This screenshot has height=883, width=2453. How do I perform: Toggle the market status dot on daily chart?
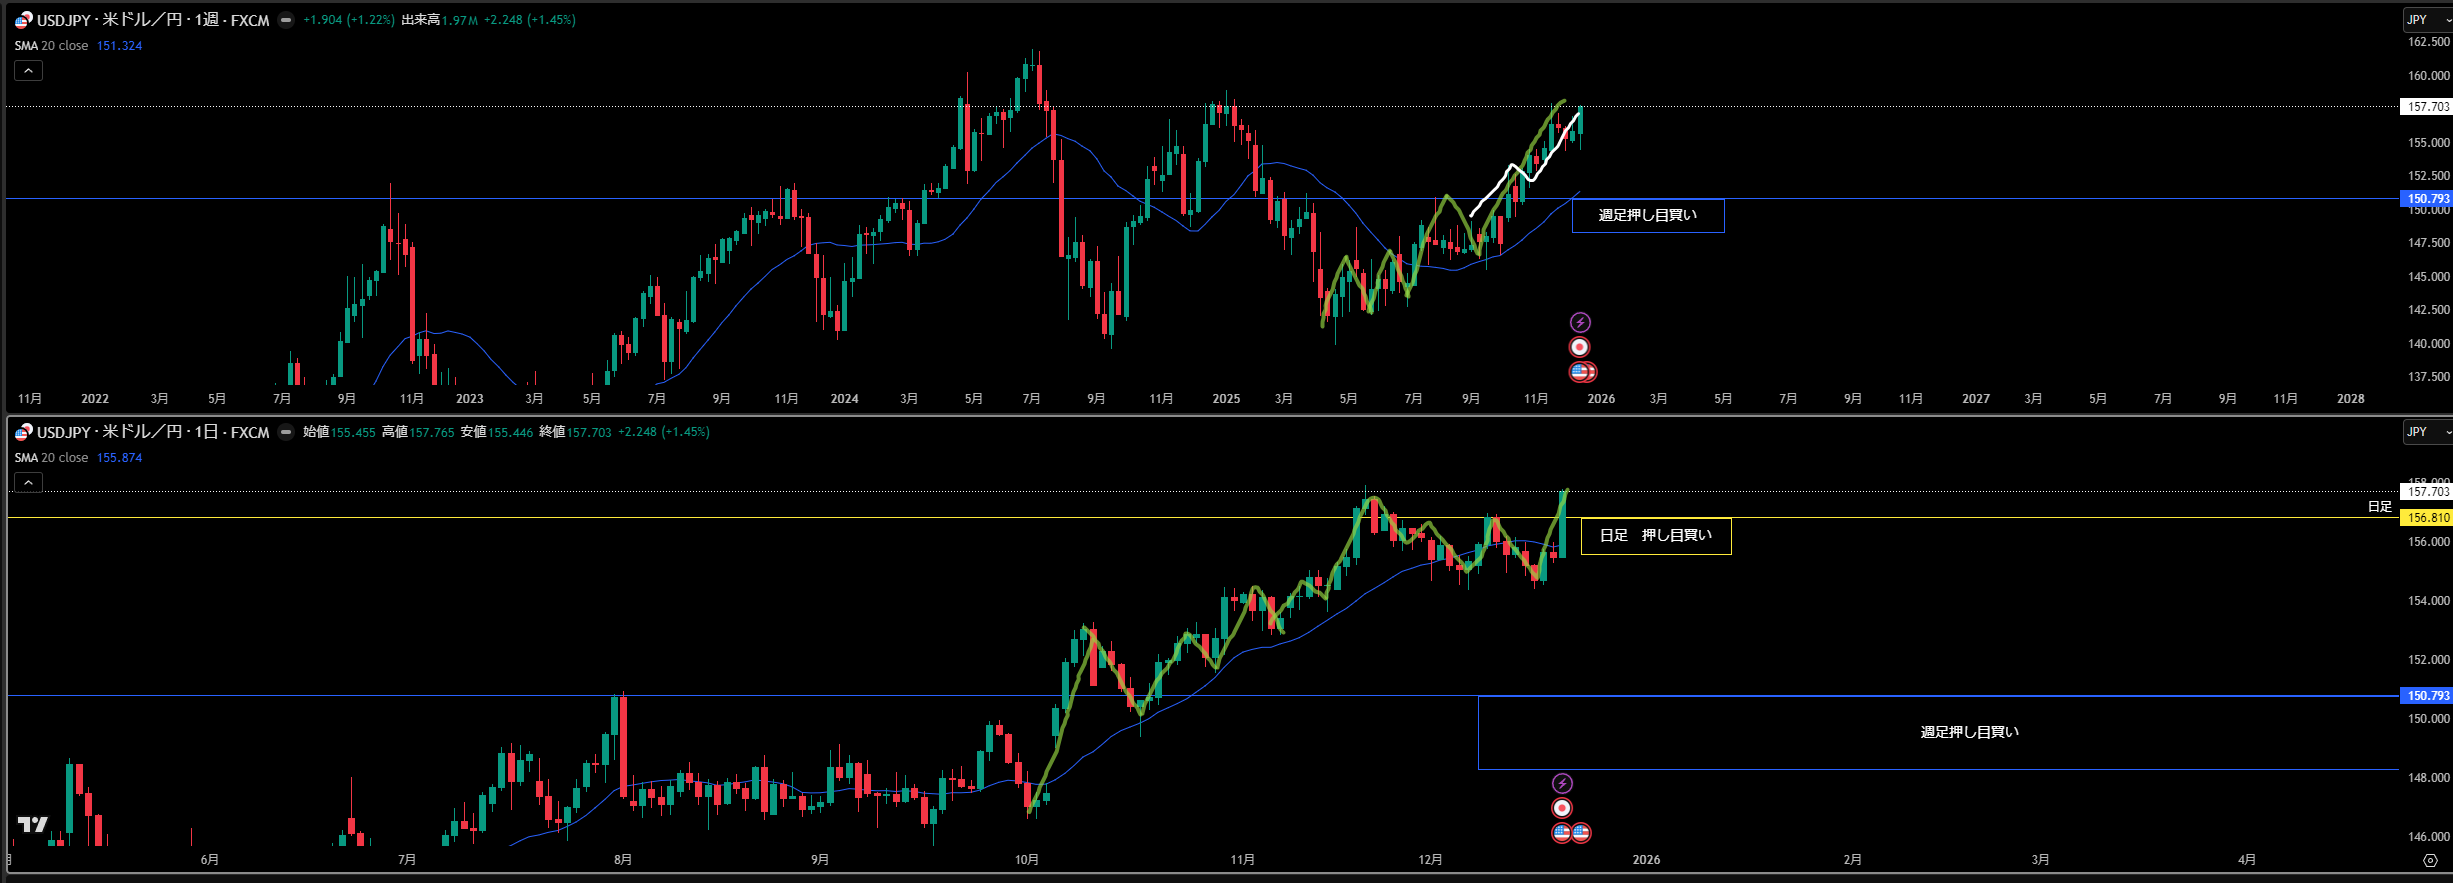pyautogui.click(x=286, y=432)
